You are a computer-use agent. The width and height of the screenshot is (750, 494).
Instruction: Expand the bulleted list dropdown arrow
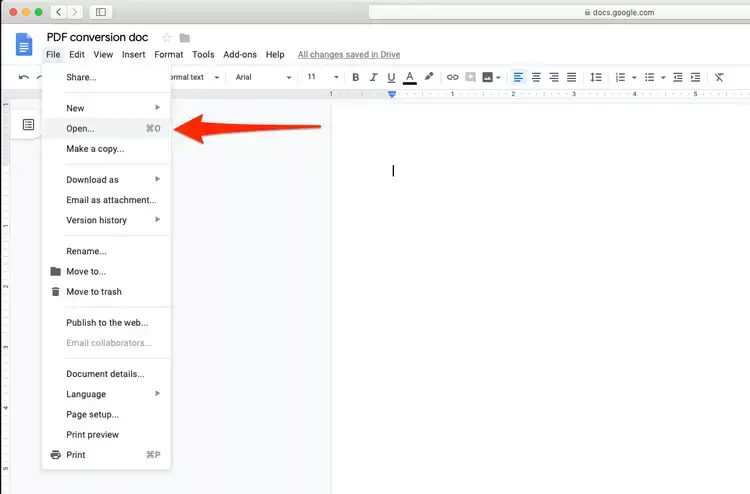tap(663, 77)
